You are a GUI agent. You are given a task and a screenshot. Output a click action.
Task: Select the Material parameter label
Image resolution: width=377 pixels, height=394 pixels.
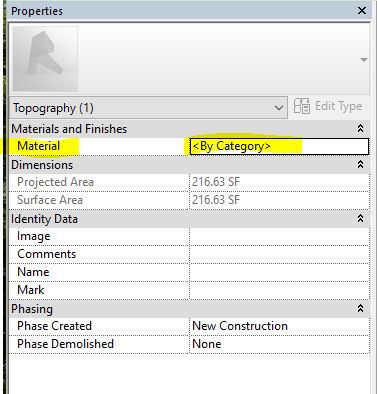point(39,146)
